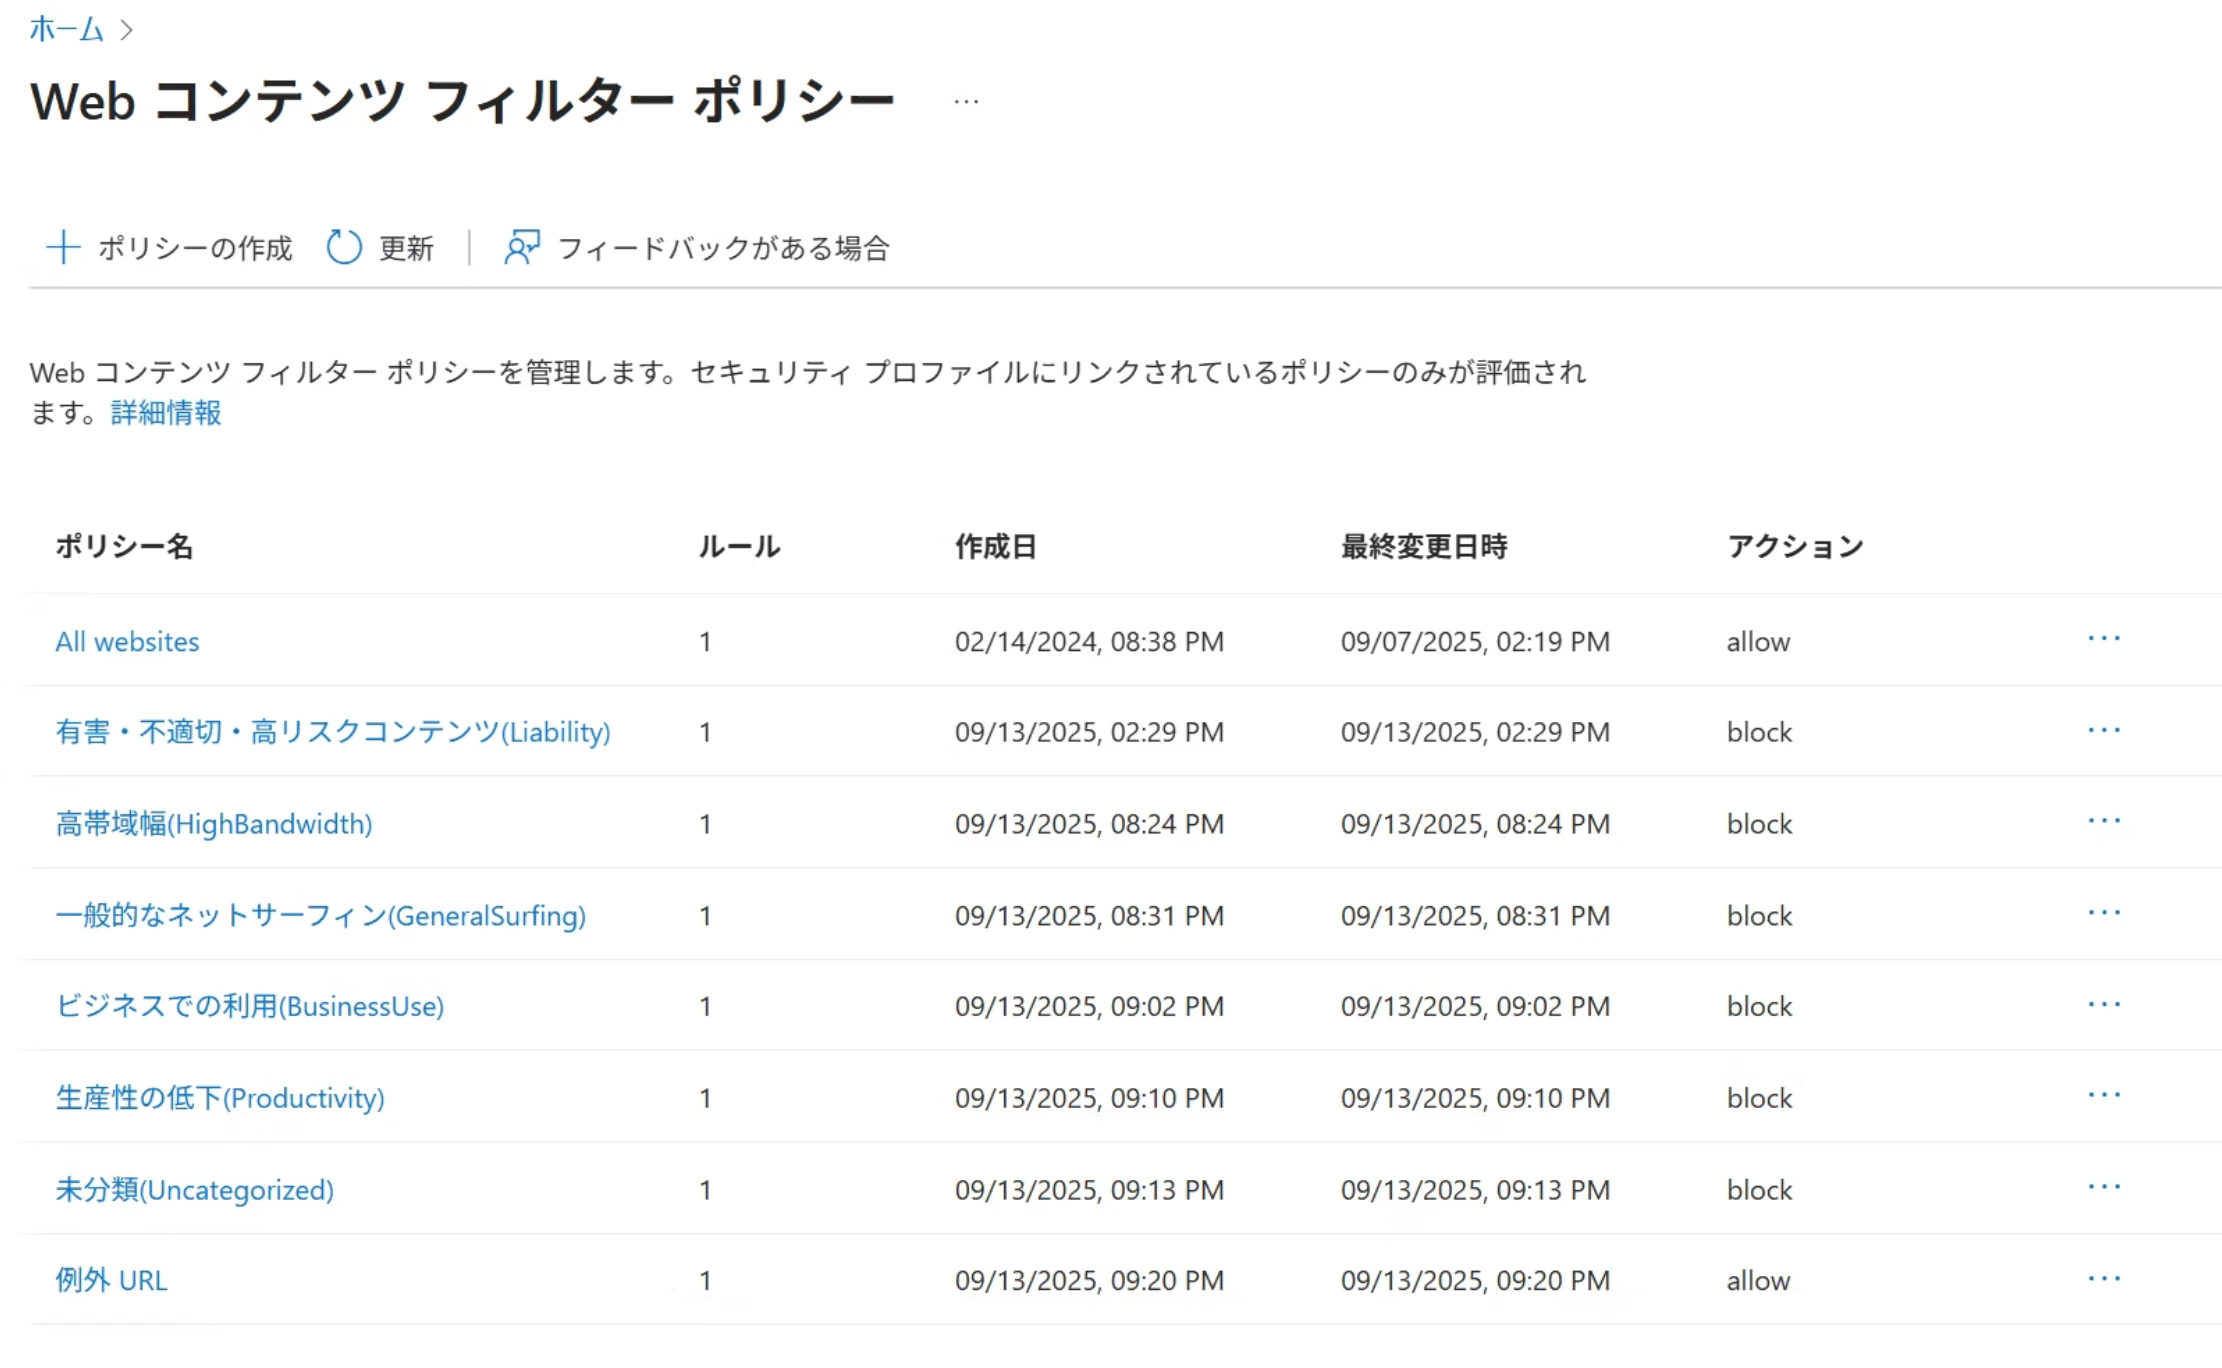The width and height of the screenshot is (2222, 1368).
Task: Click the ポリシー名 column header
Action: coord(124,546)
